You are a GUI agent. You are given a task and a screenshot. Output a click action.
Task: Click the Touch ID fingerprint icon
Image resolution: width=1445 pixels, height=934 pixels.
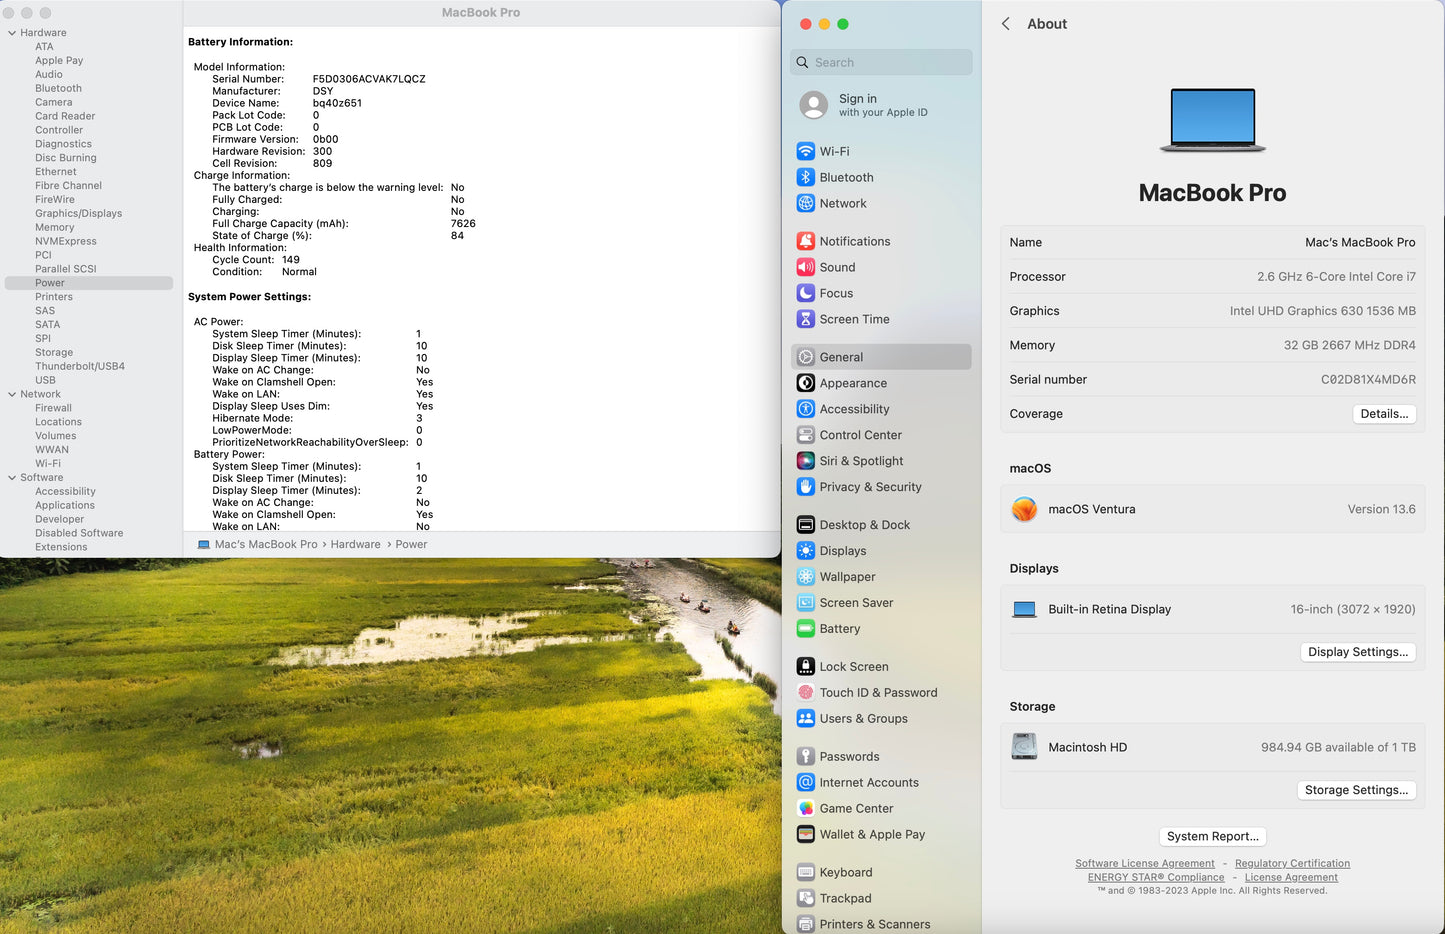[x=806, y=693]
